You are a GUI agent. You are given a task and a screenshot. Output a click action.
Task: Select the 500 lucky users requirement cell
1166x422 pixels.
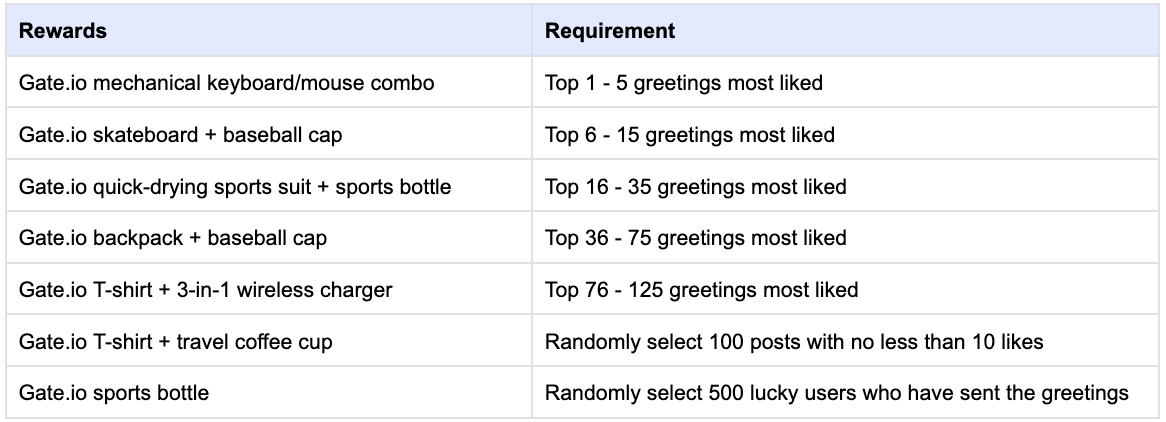tap(836, 393)
